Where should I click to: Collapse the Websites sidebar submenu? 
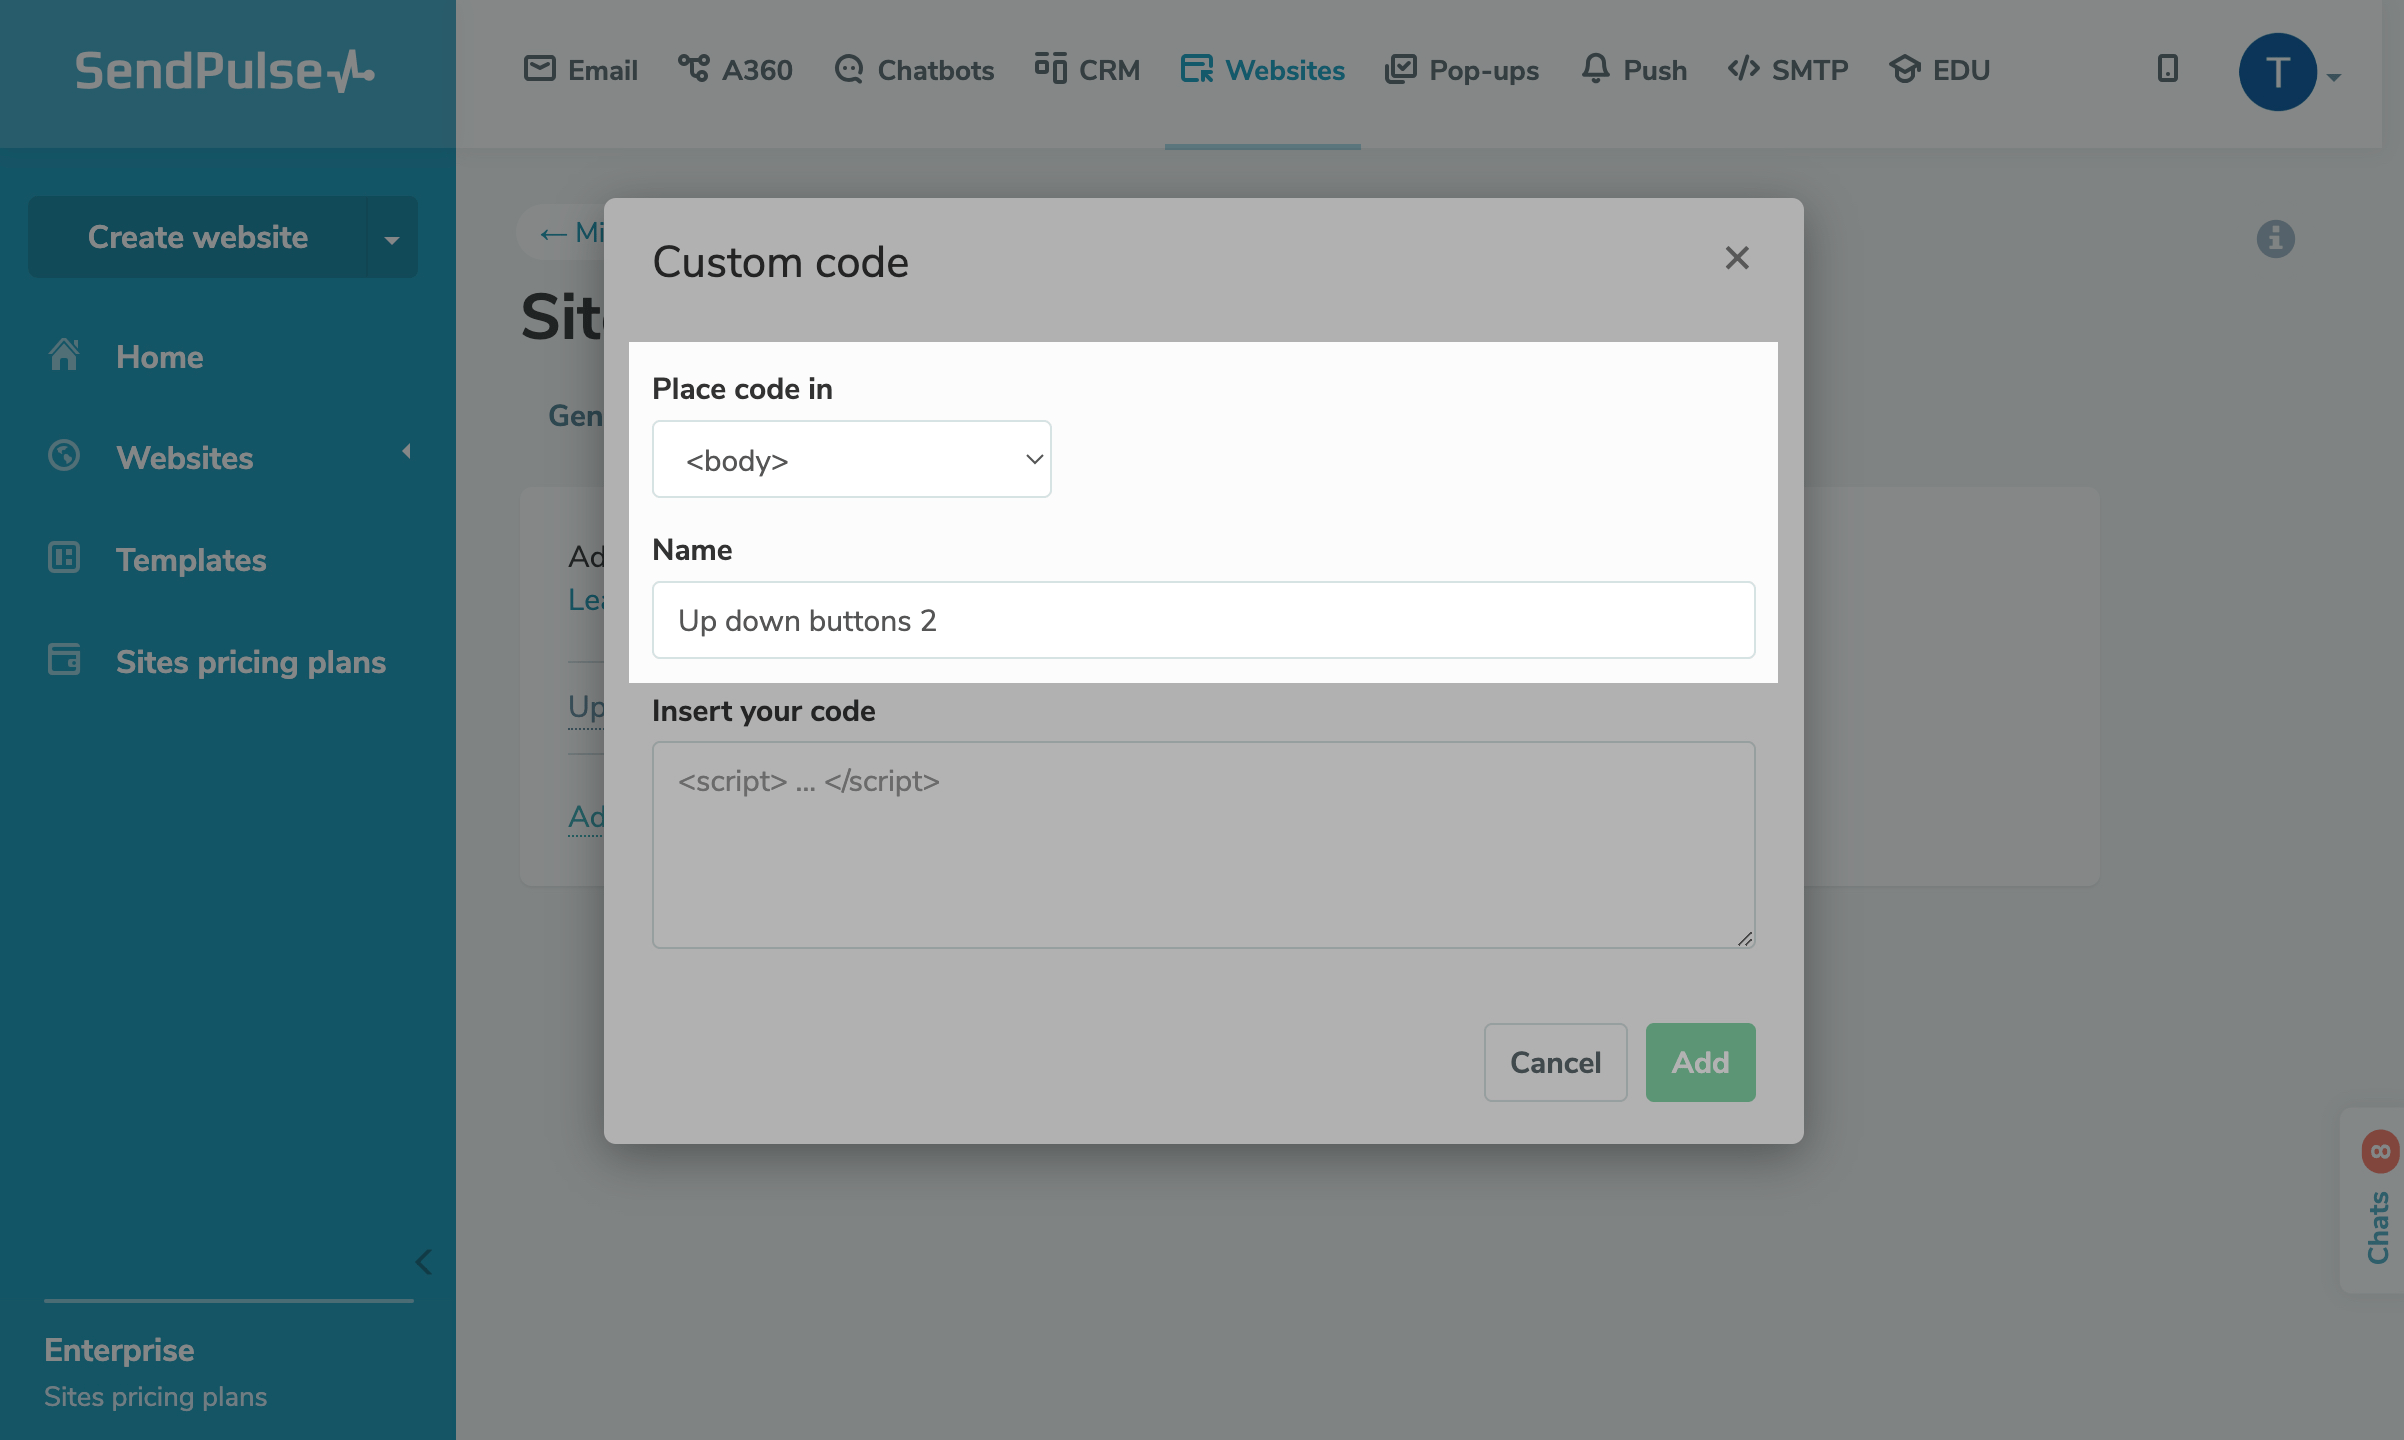(406, 452)
